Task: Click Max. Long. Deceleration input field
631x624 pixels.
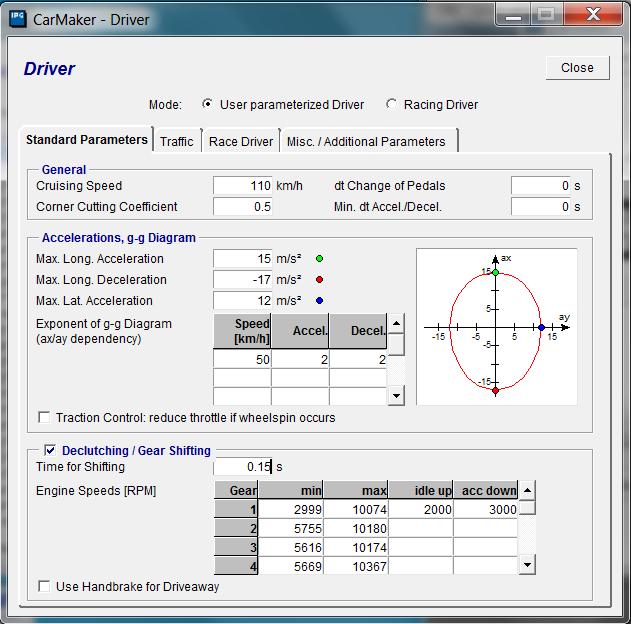Action: pos(243,279)
